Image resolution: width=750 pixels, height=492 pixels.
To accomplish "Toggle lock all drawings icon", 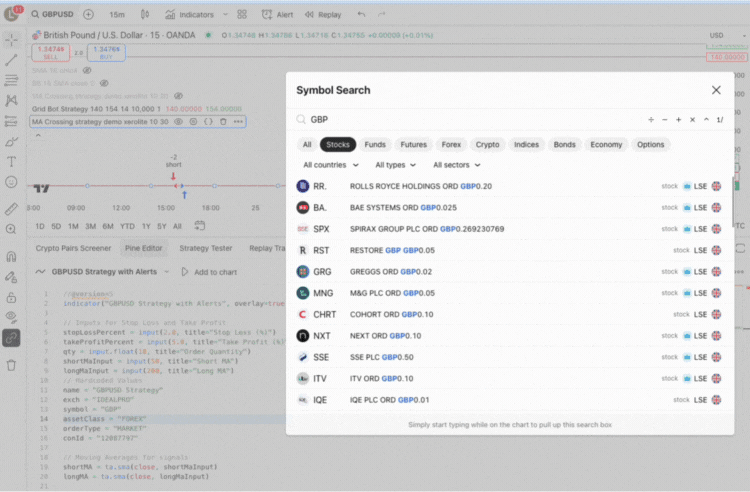I will pos(11,297).
